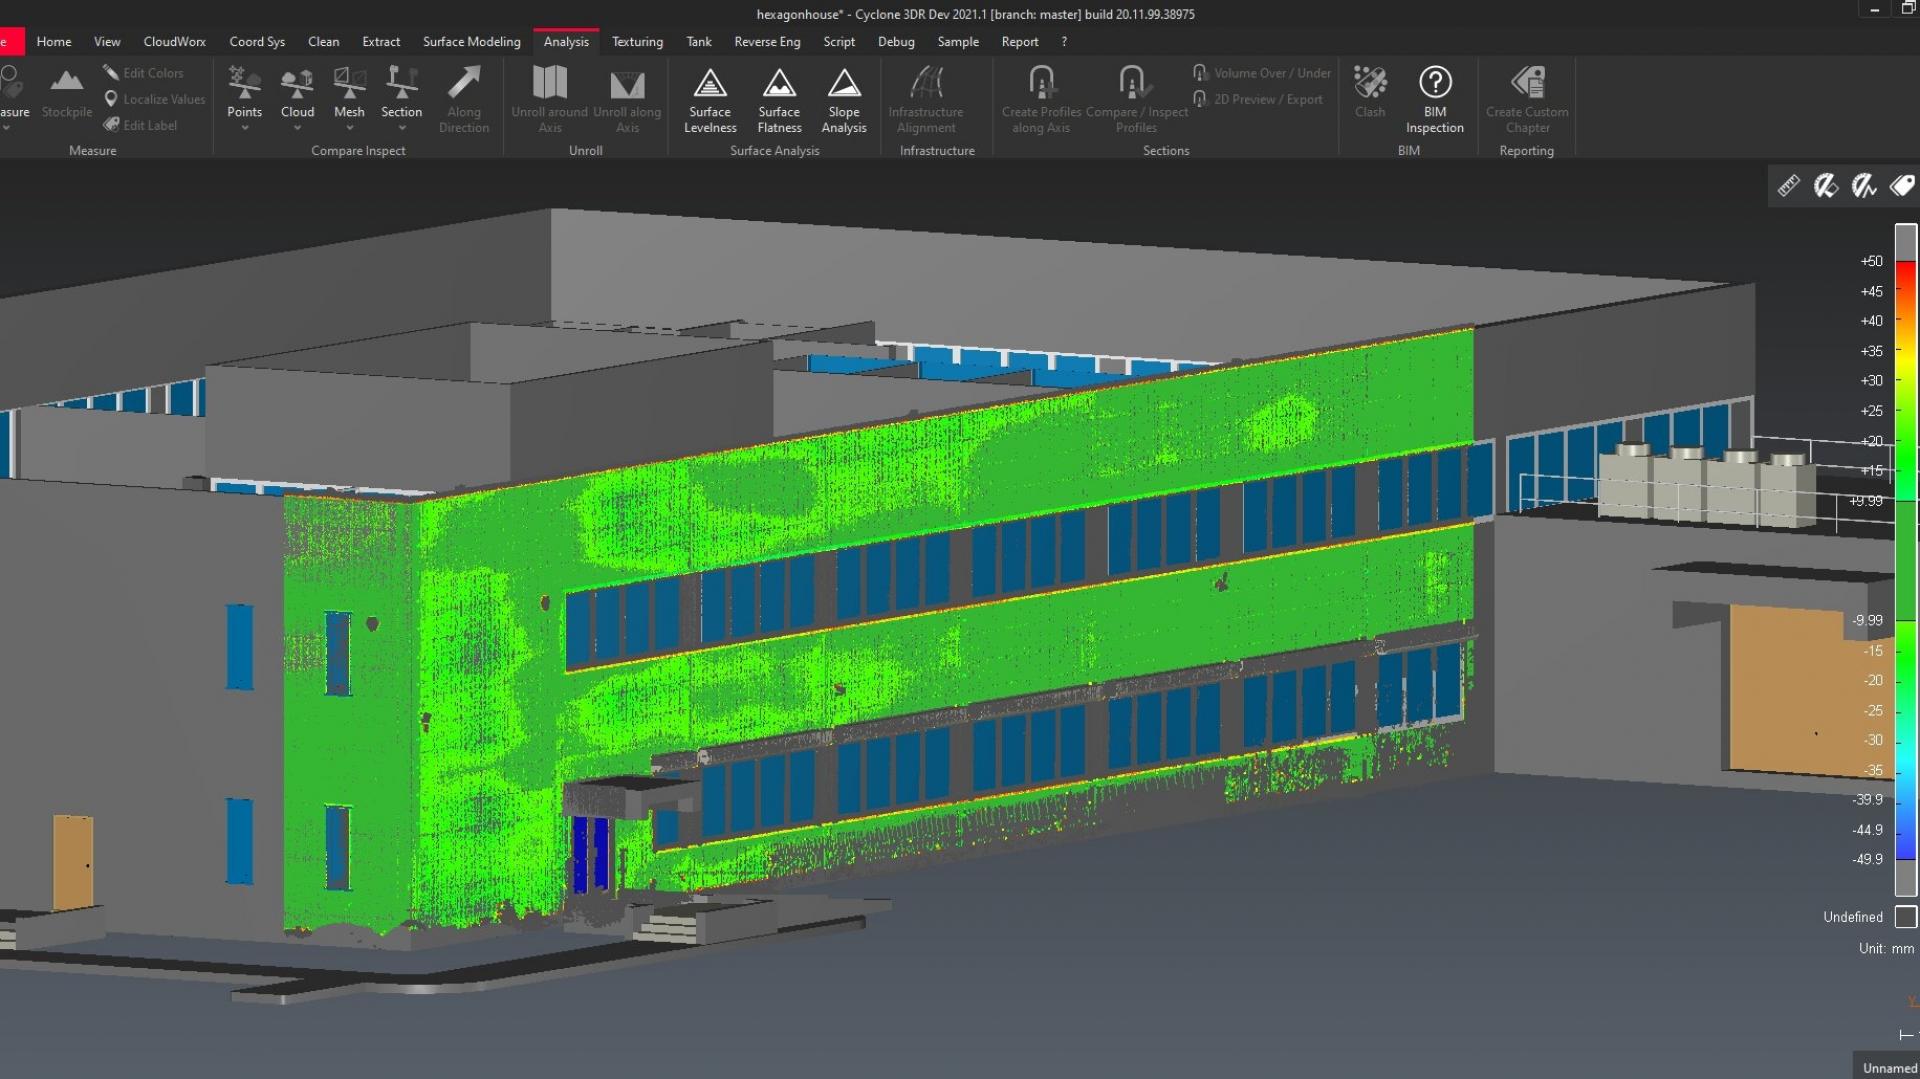Expand the Section dropdown arrow

coord(402,128)
